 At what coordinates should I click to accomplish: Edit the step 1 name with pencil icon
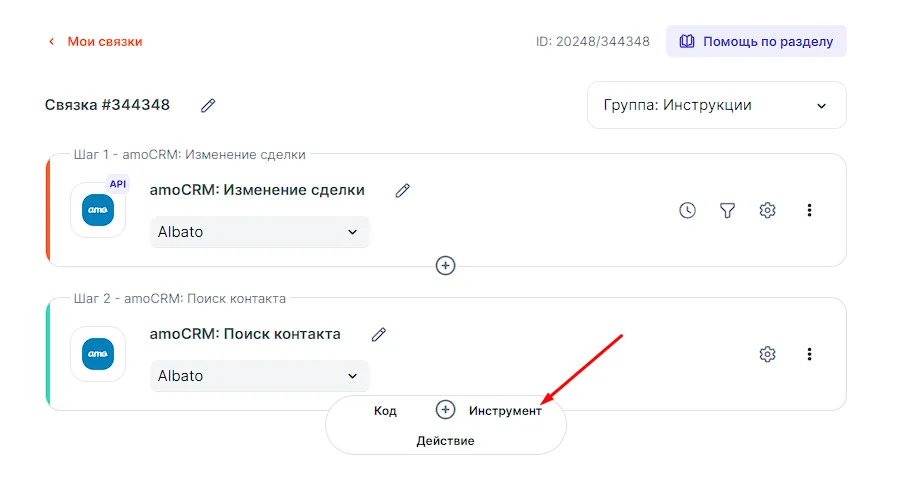402,190
